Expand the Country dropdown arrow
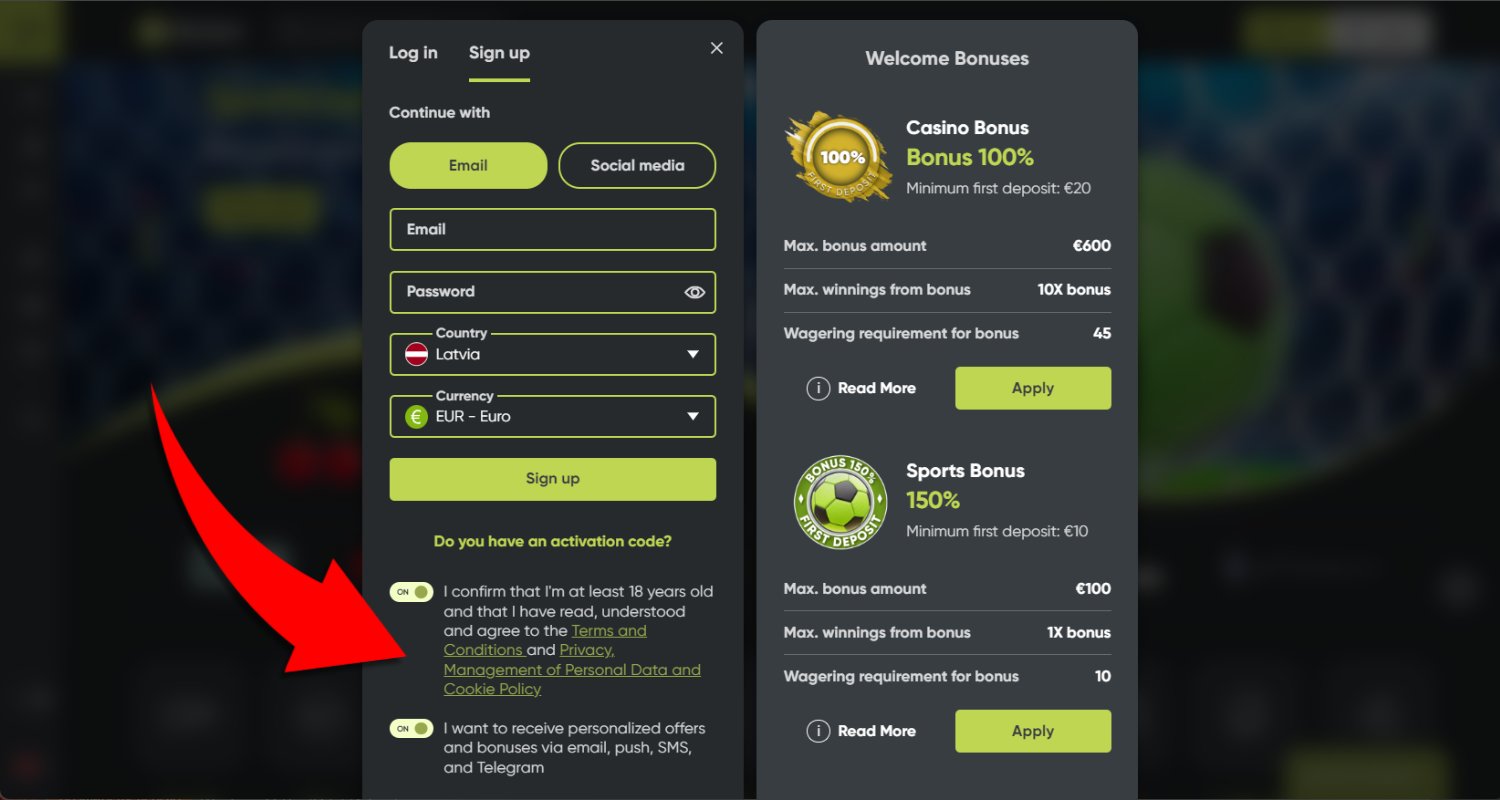This screenshot has height=800, width=1500. tap(693, 355)
